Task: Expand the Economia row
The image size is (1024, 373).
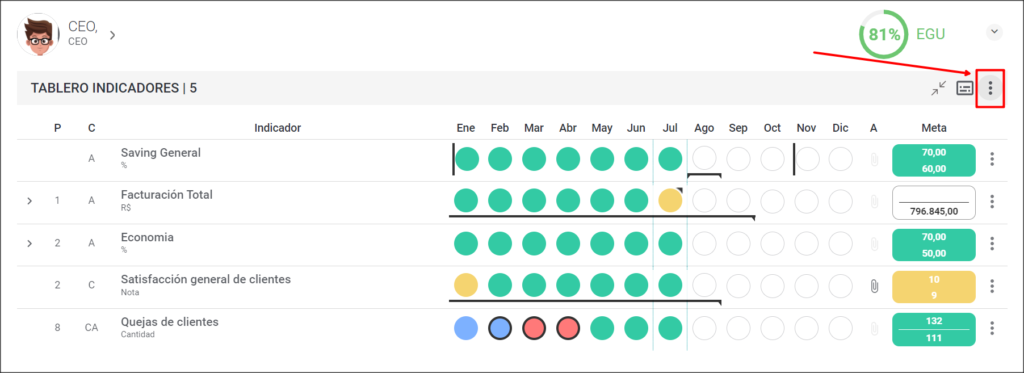Action: (29, 244)
